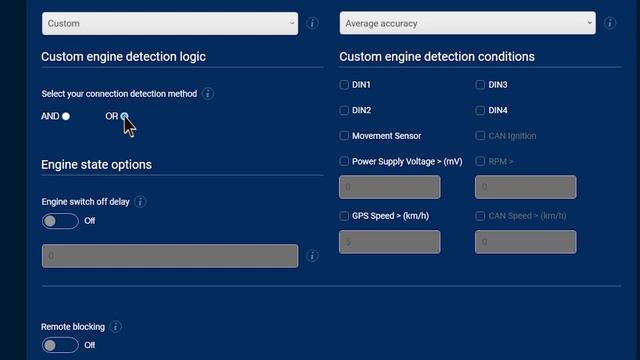Click info icon next to Custom dropdown

pyautogui.click(x=312, y=23)
